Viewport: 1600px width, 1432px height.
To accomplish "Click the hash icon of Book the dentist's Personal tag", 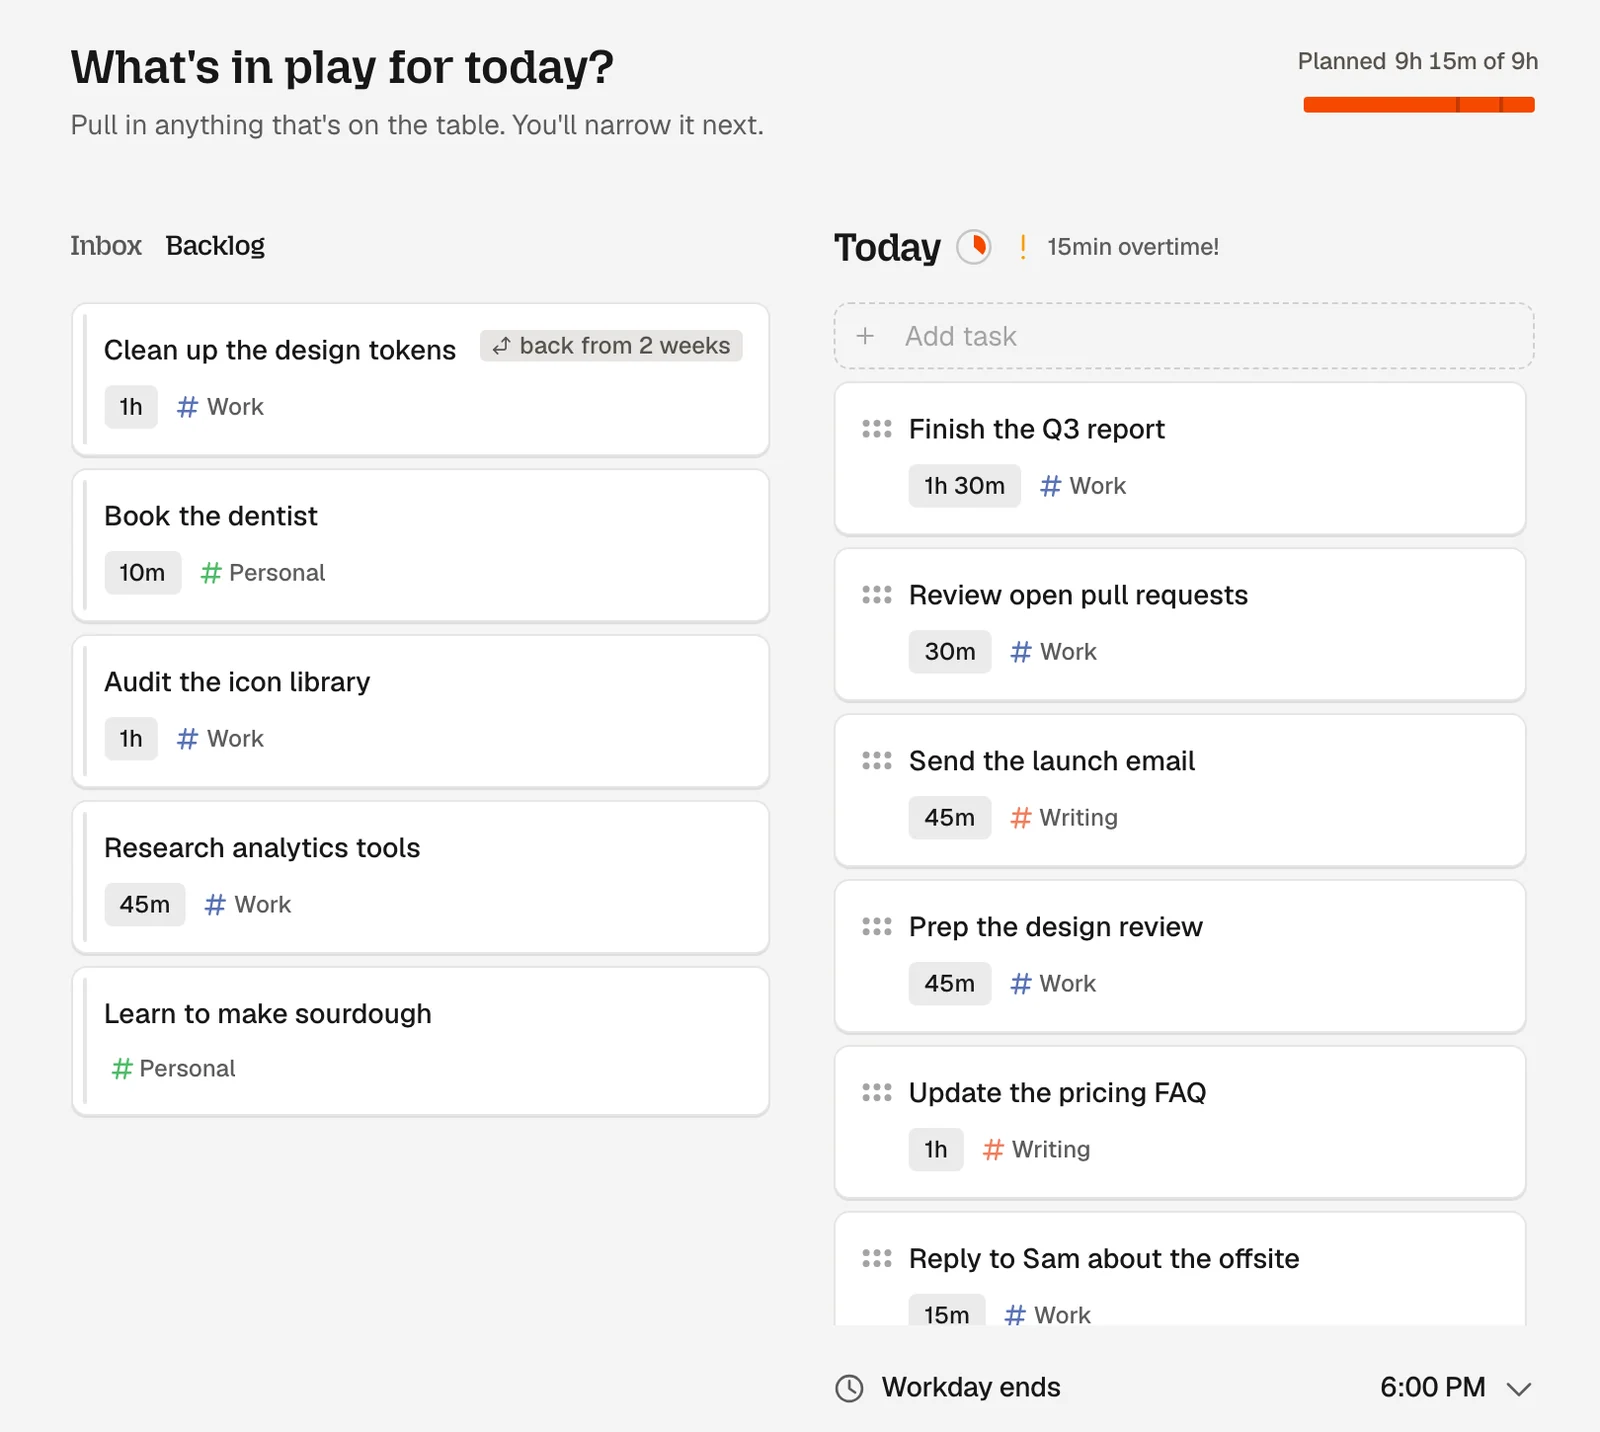I will tap(211, 573).
